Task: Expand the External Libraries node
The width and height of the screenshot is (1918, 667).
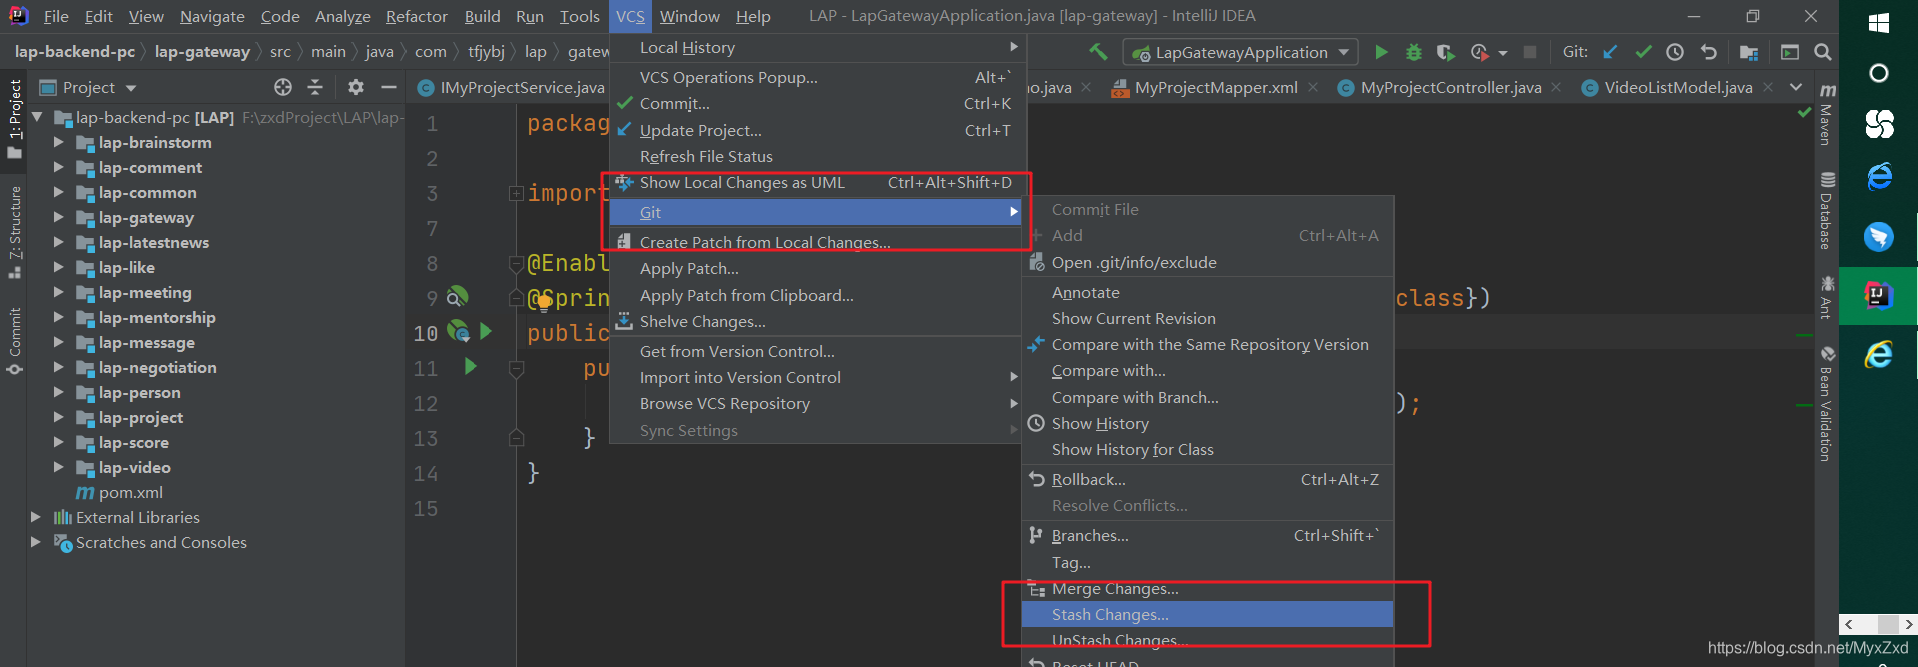Action: [36, 517]
